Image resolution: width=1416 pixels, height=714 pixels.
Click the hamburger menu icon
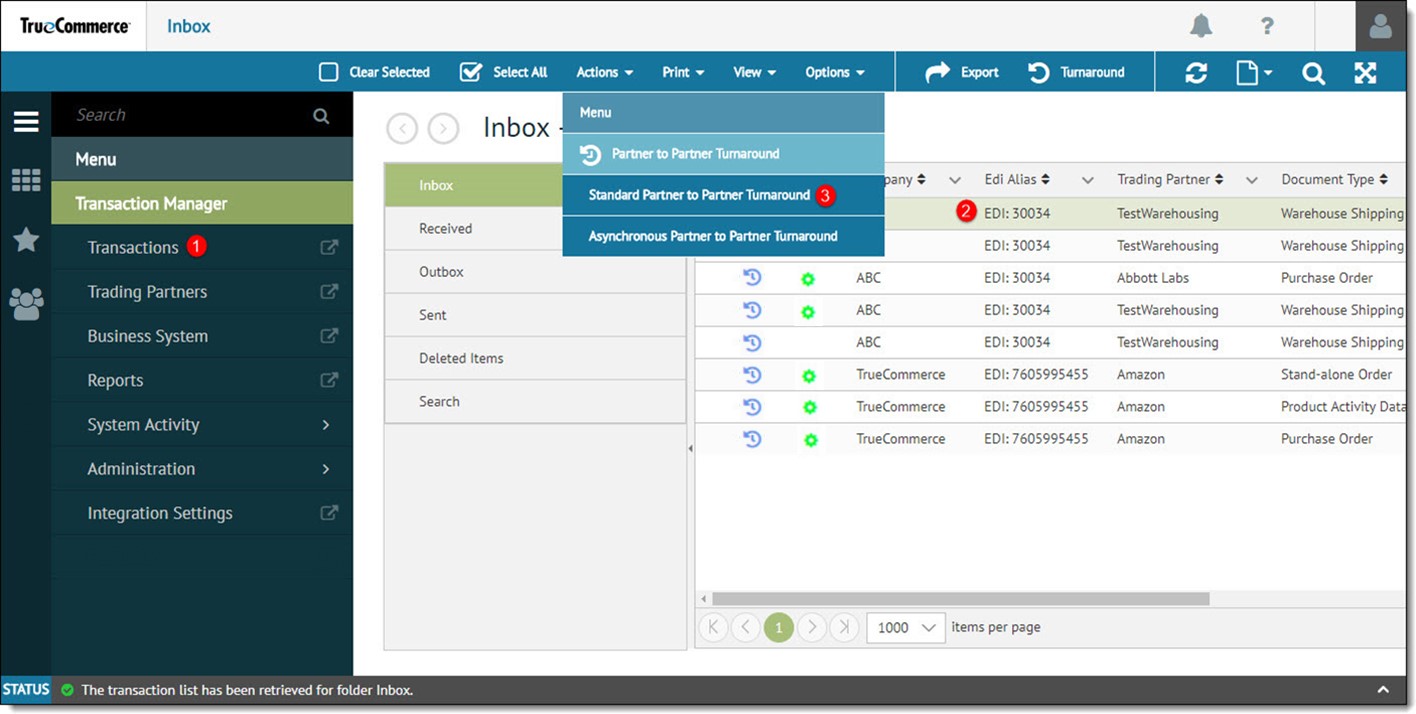coord(26,122)
